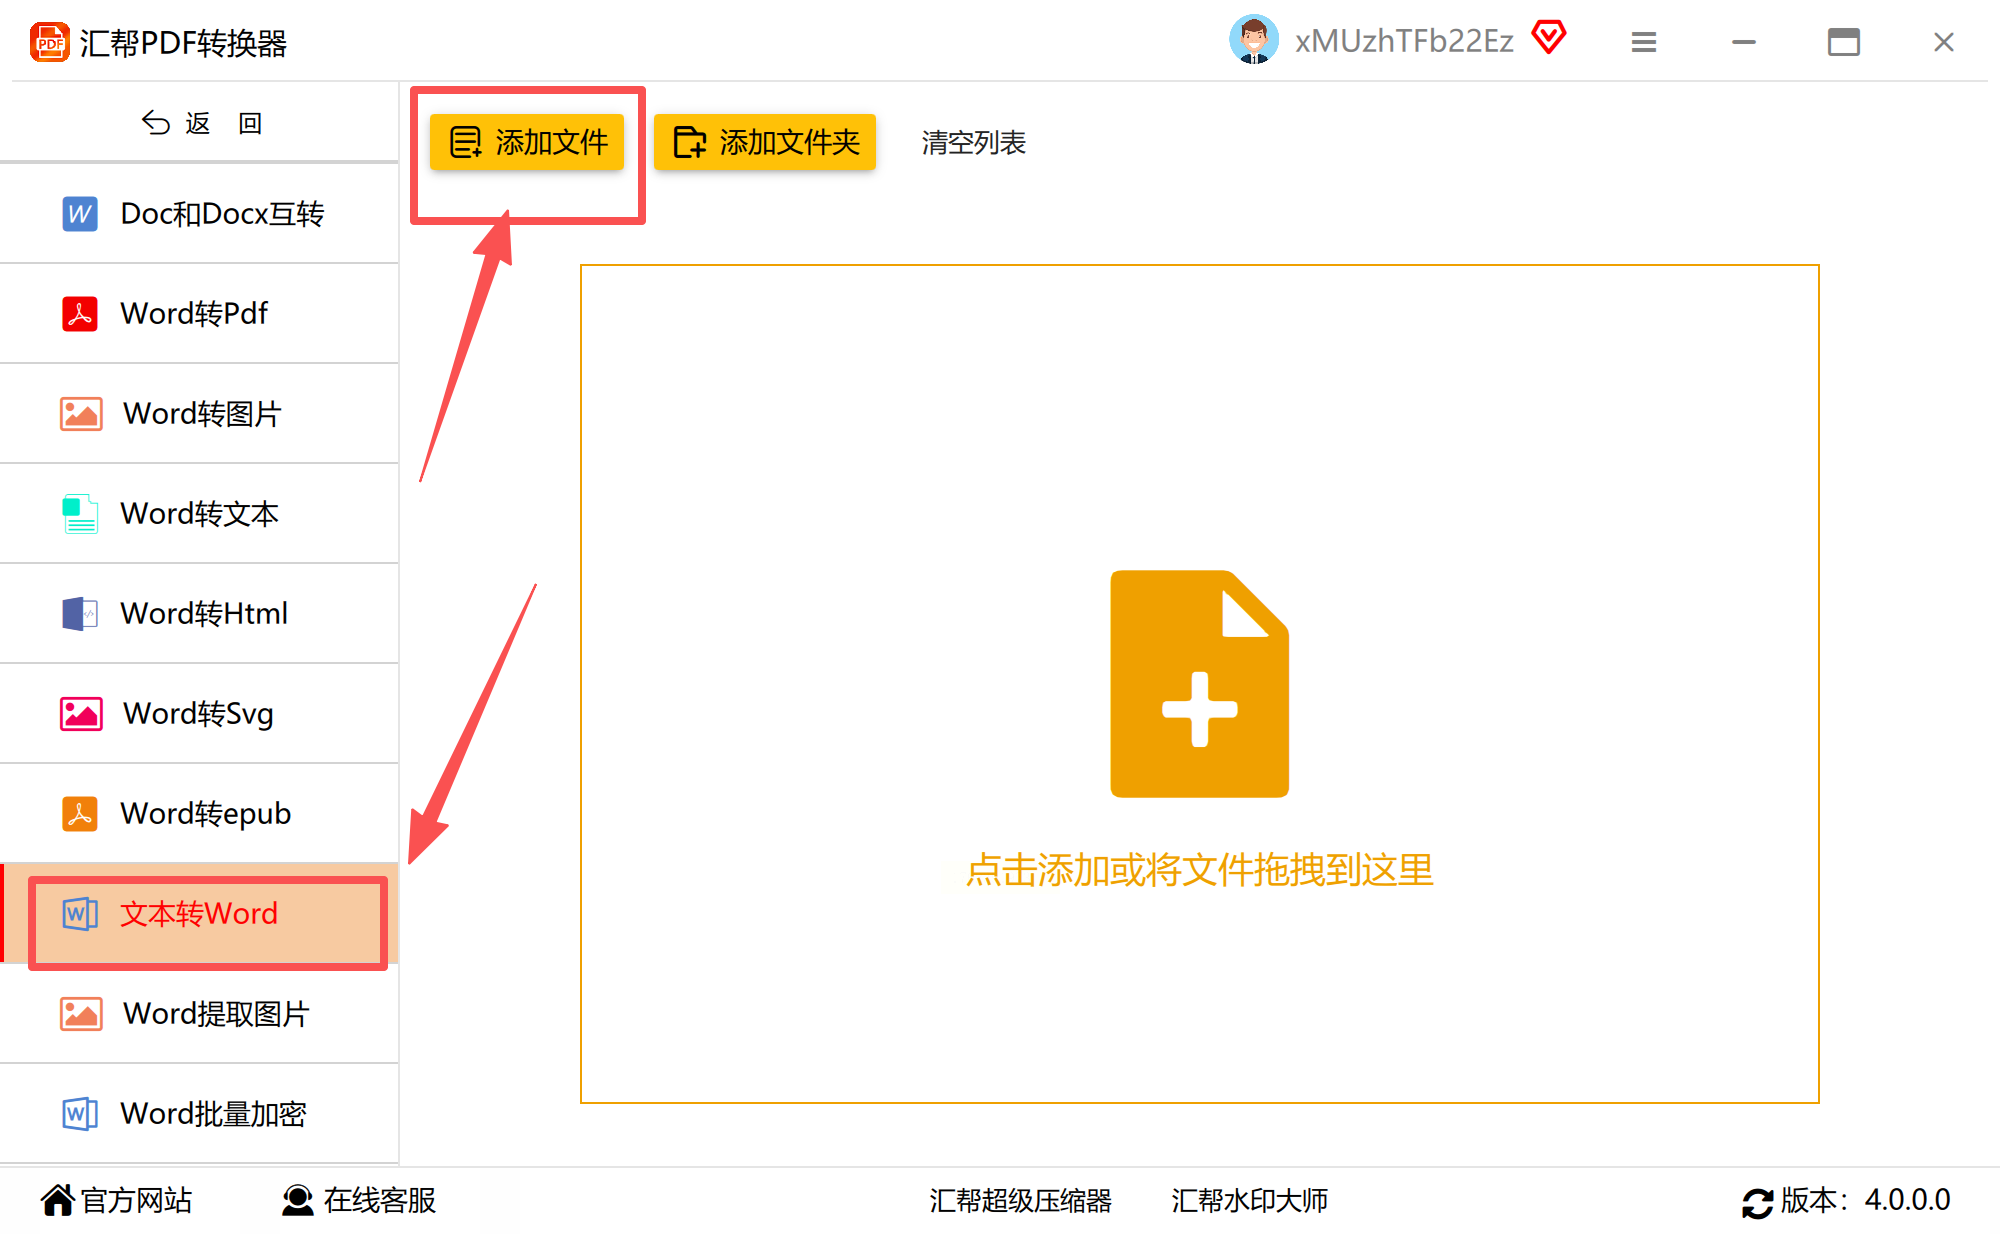The image size is (2000, 1234).
Task: Click the 汇帮PDF转换器 app logo
Action: pyautogui.click(x=49, y=42)
